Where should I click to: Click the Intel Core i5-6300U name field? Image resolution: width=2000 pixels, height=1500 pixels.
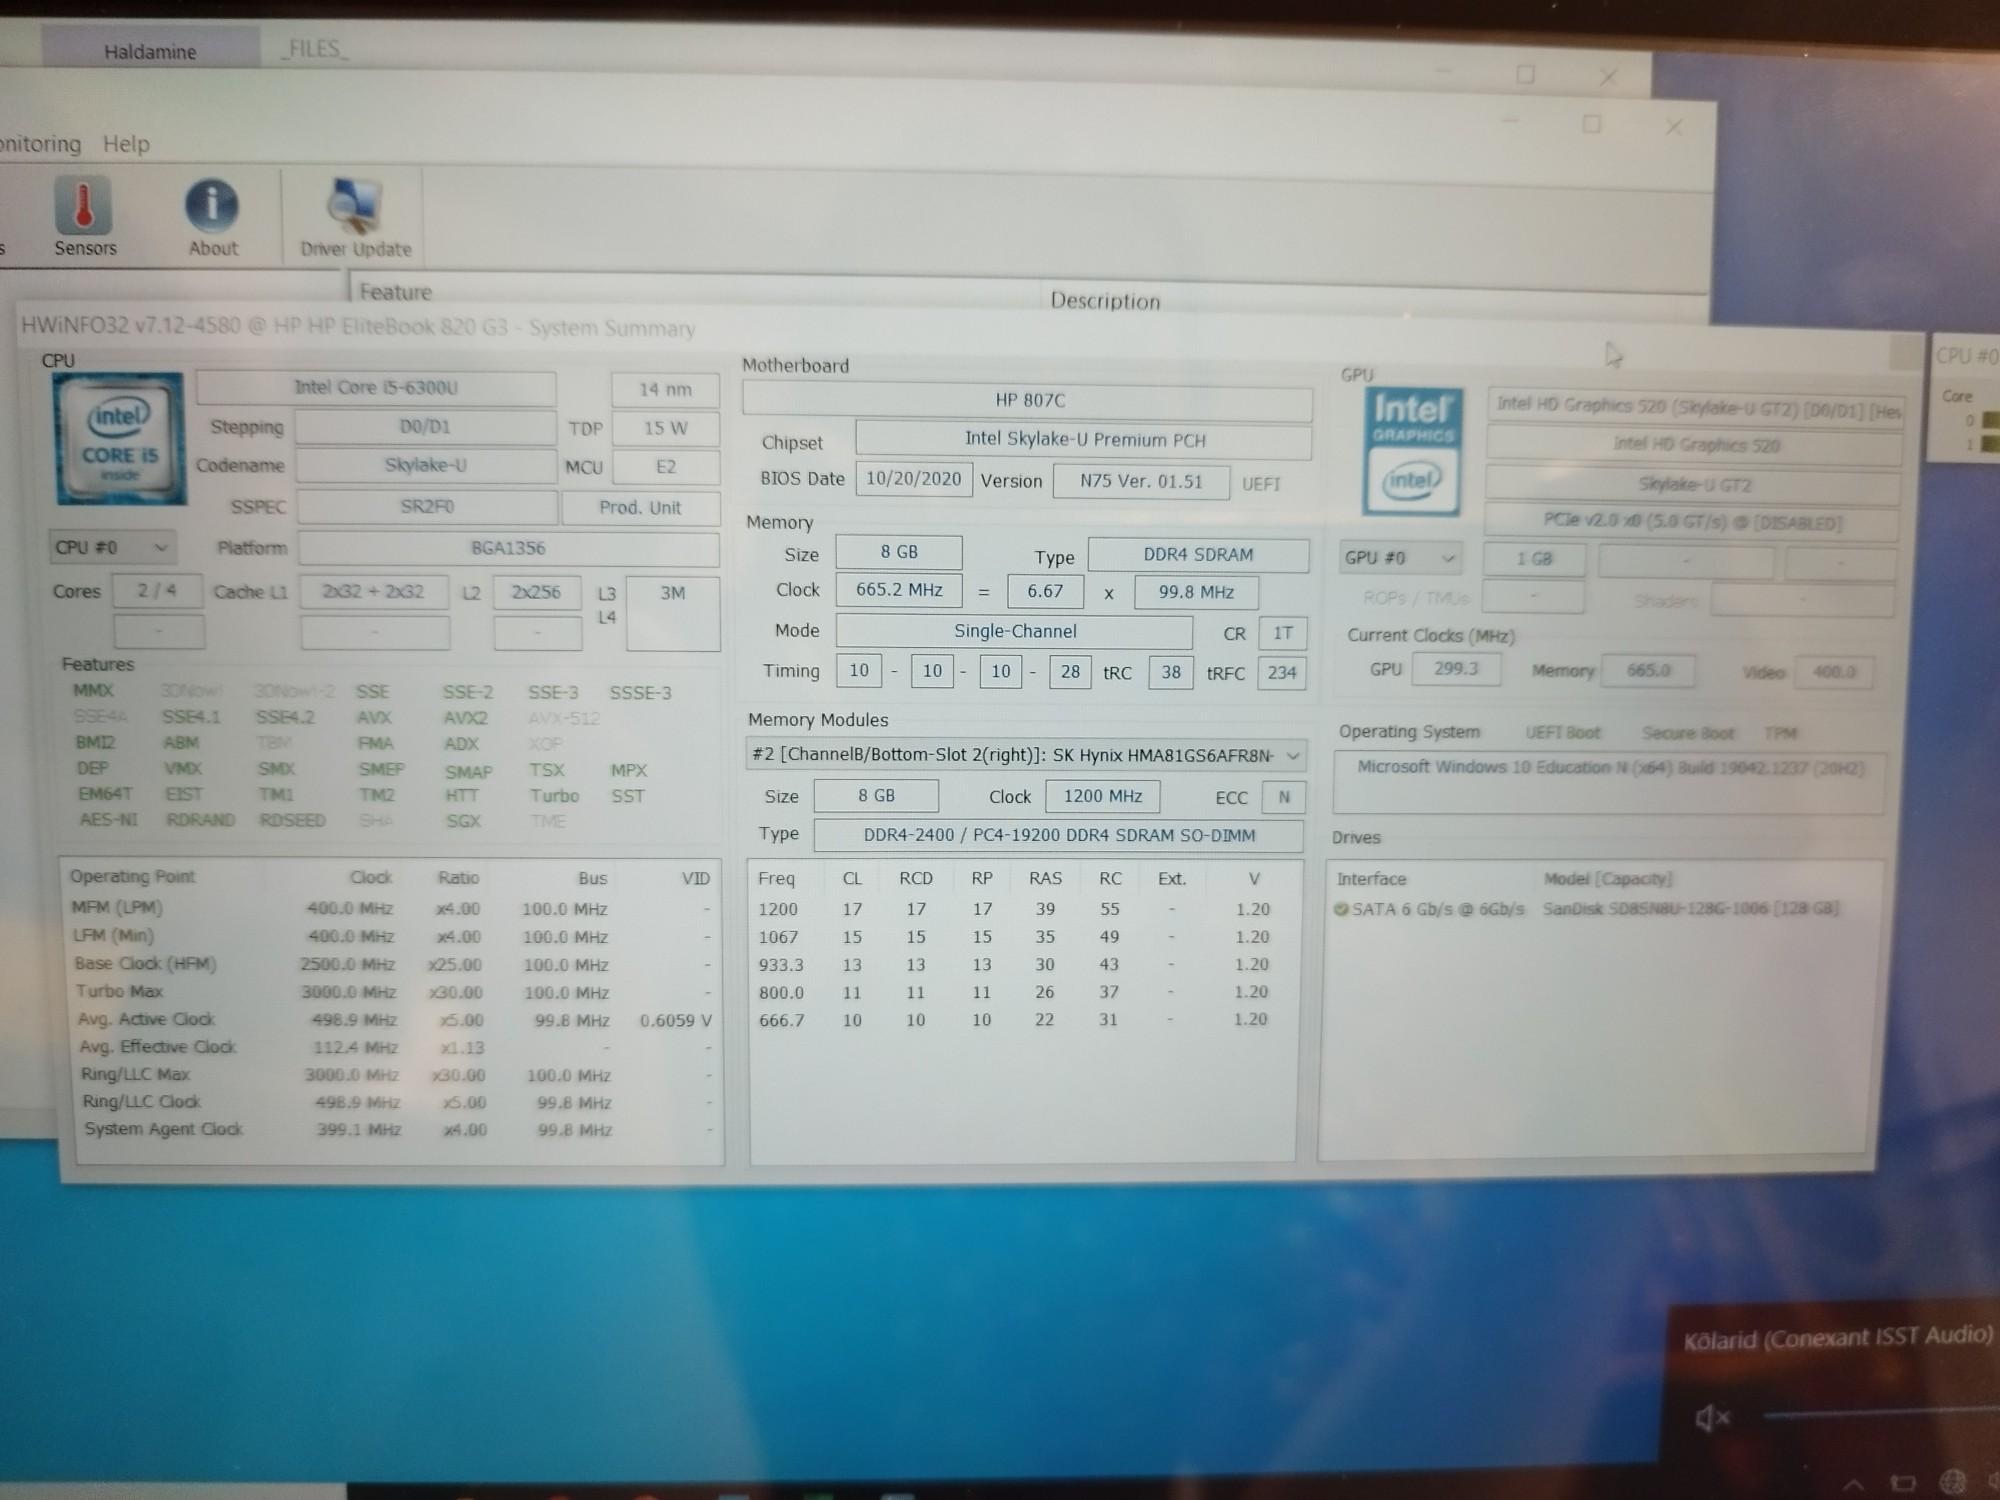tap(376, 388)
